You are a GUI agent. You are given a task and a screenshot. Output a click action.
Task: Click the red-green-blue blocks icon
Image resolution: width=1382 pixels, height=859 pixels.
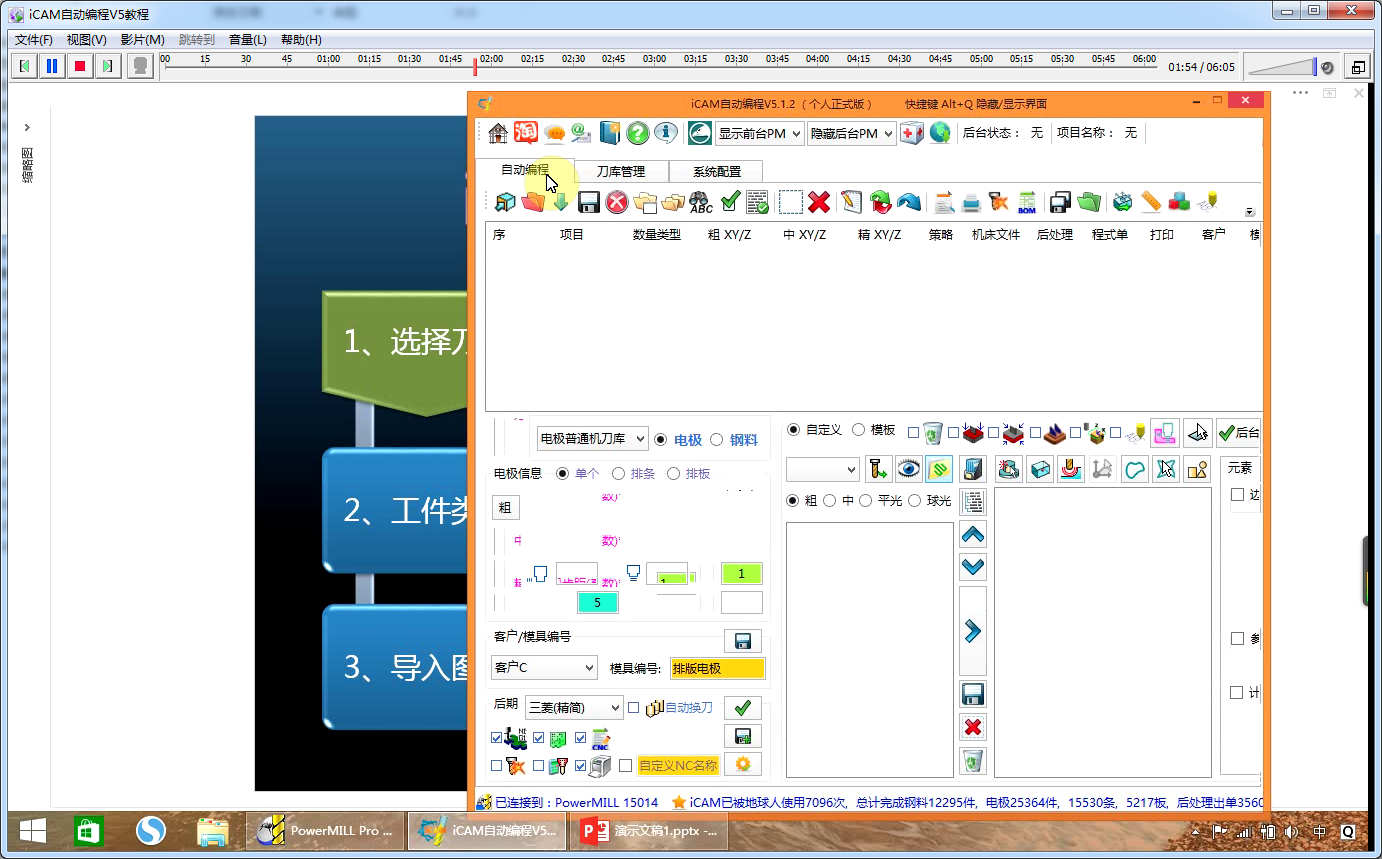click(x=1179, y=202)
